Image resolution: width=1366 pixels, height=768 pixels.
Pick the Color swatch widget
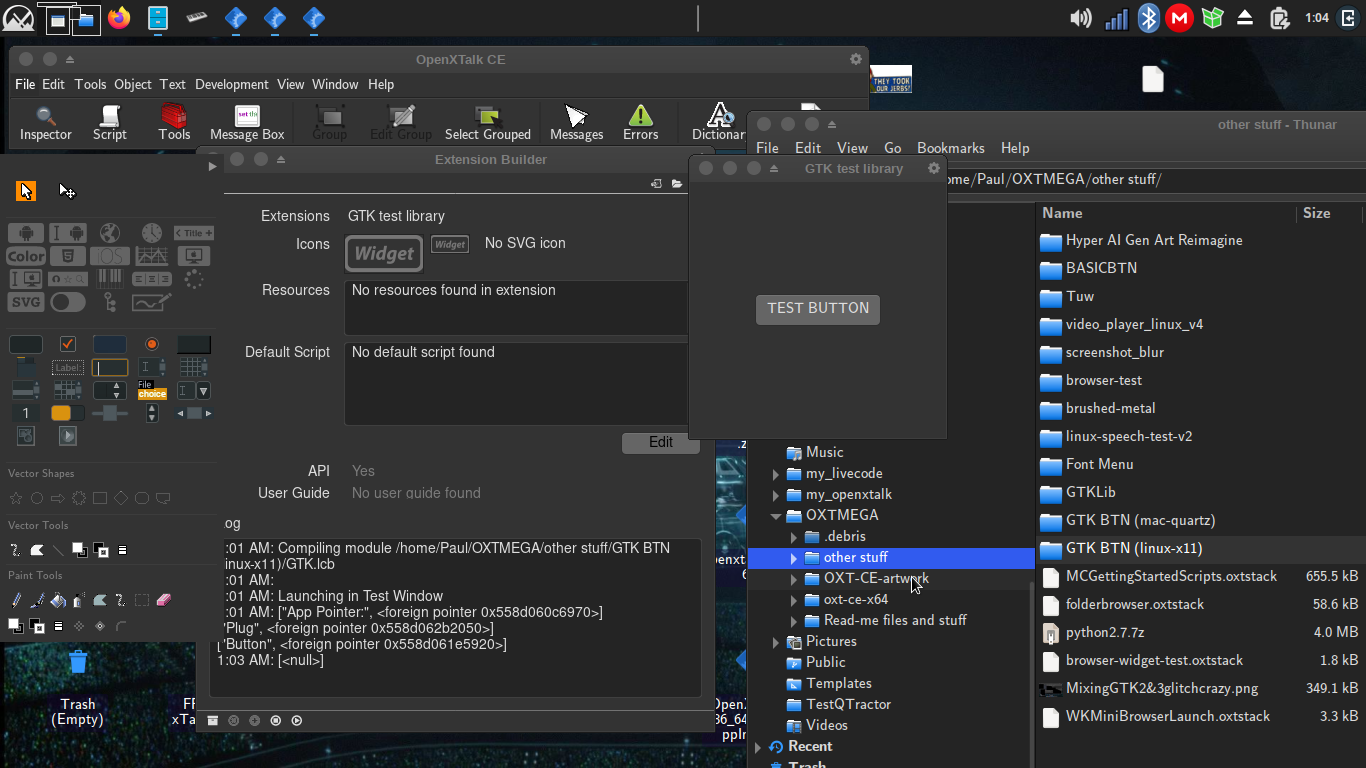pos(26,256)
